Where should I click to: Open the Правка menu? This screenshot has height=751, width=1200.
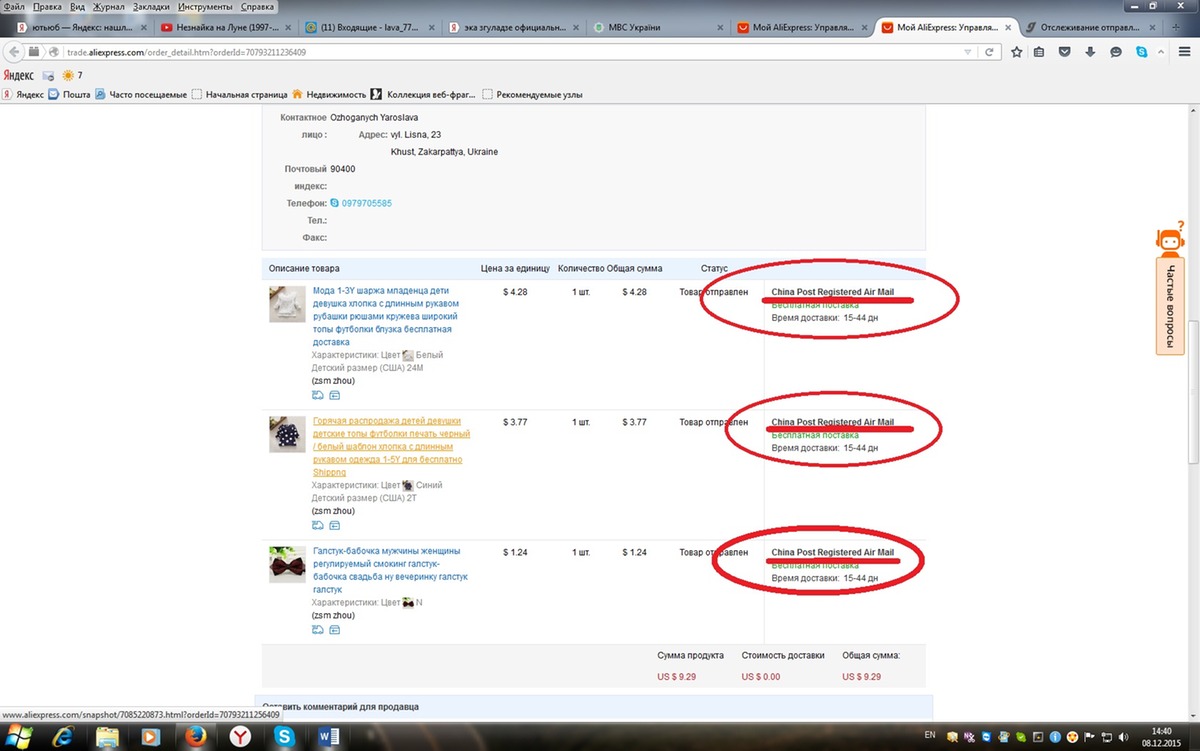47,6
